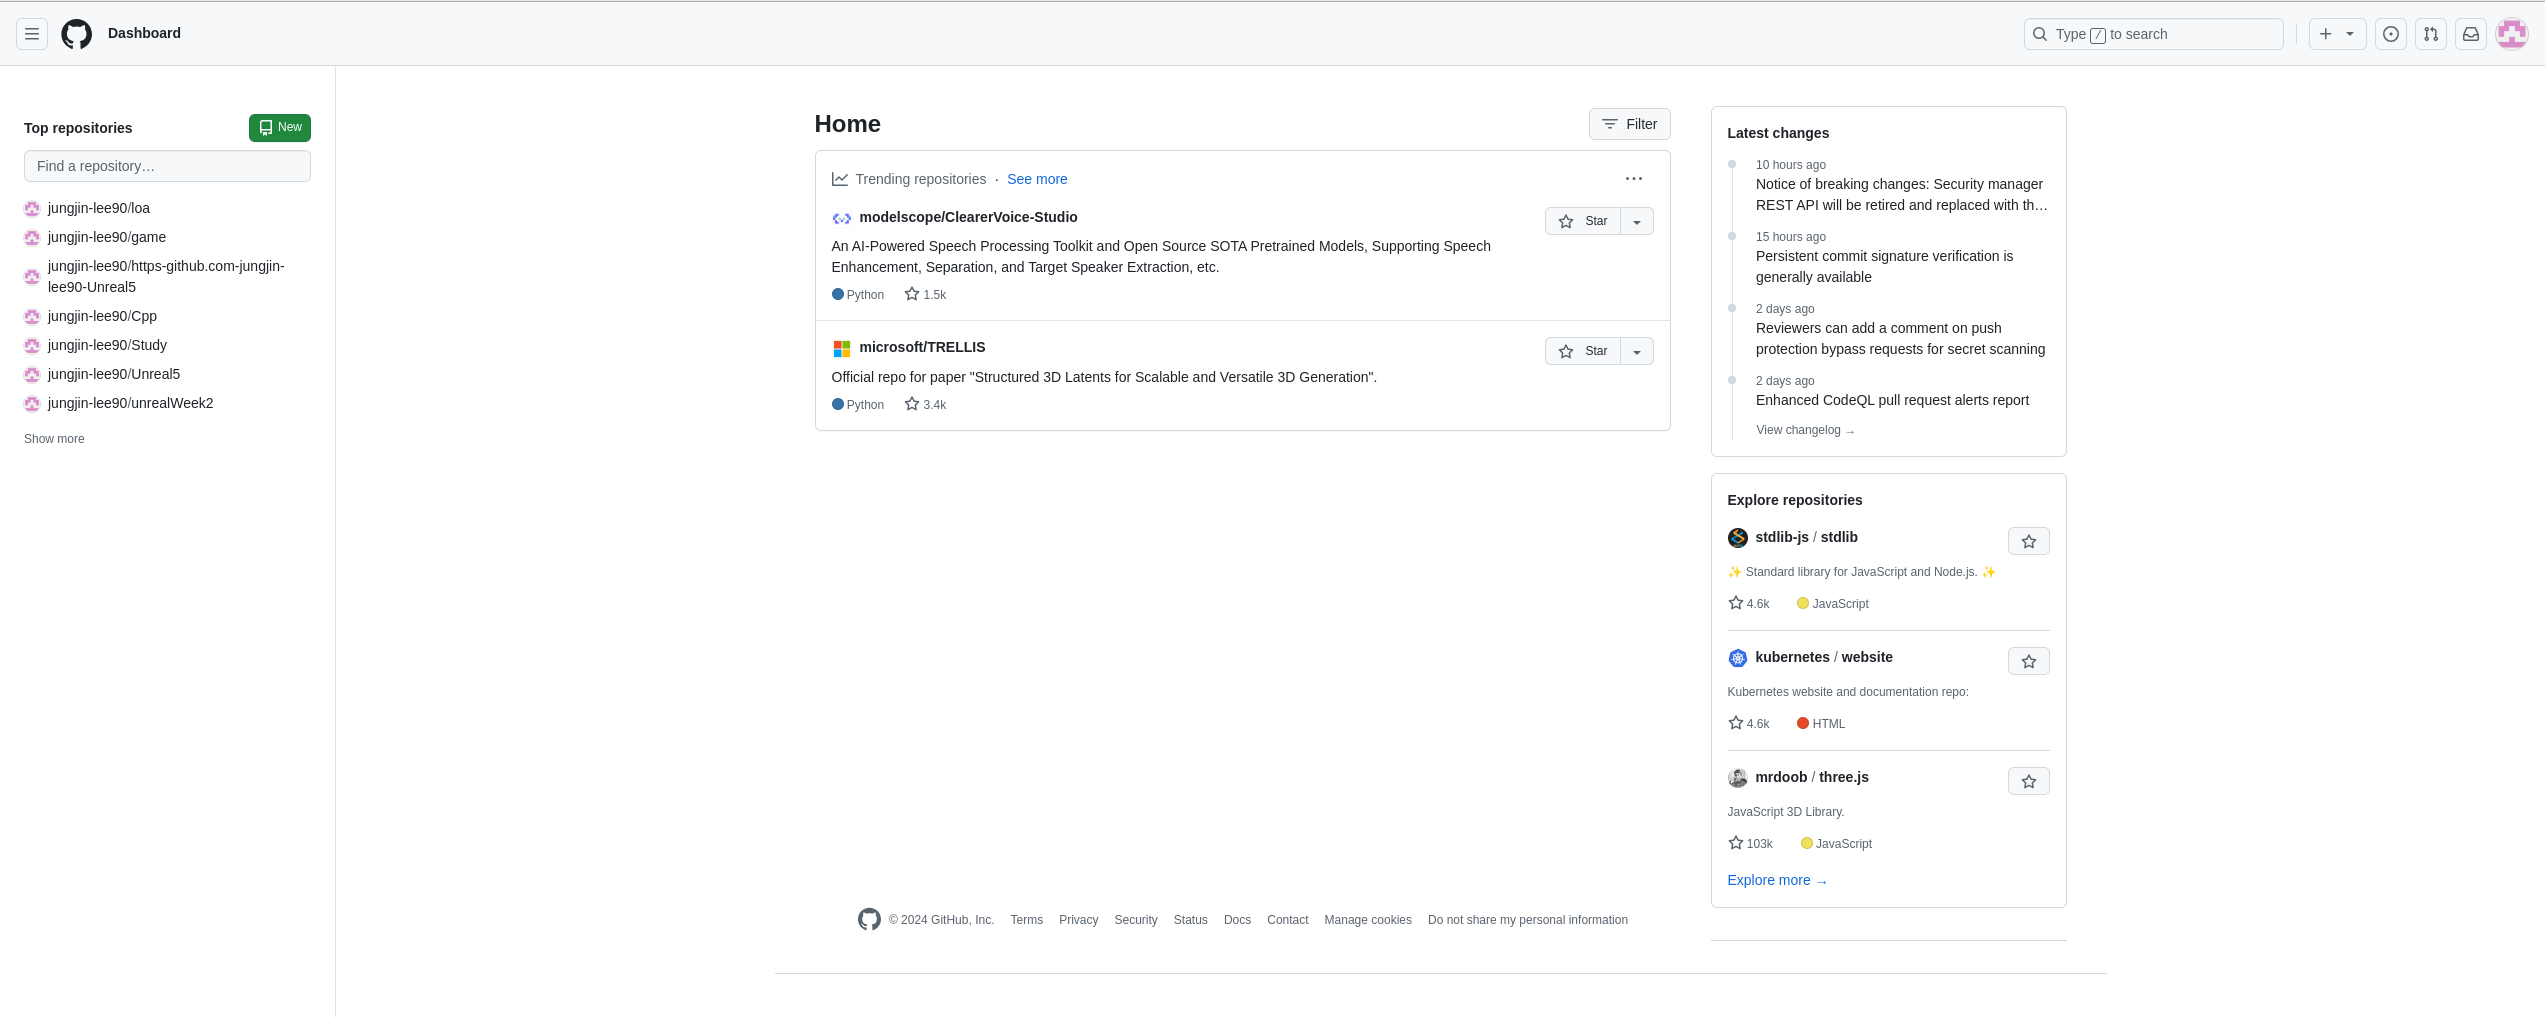Click kubernetes website 4.6k stars link
Screen dimensions: 2545x1017
coord(1749,723)
